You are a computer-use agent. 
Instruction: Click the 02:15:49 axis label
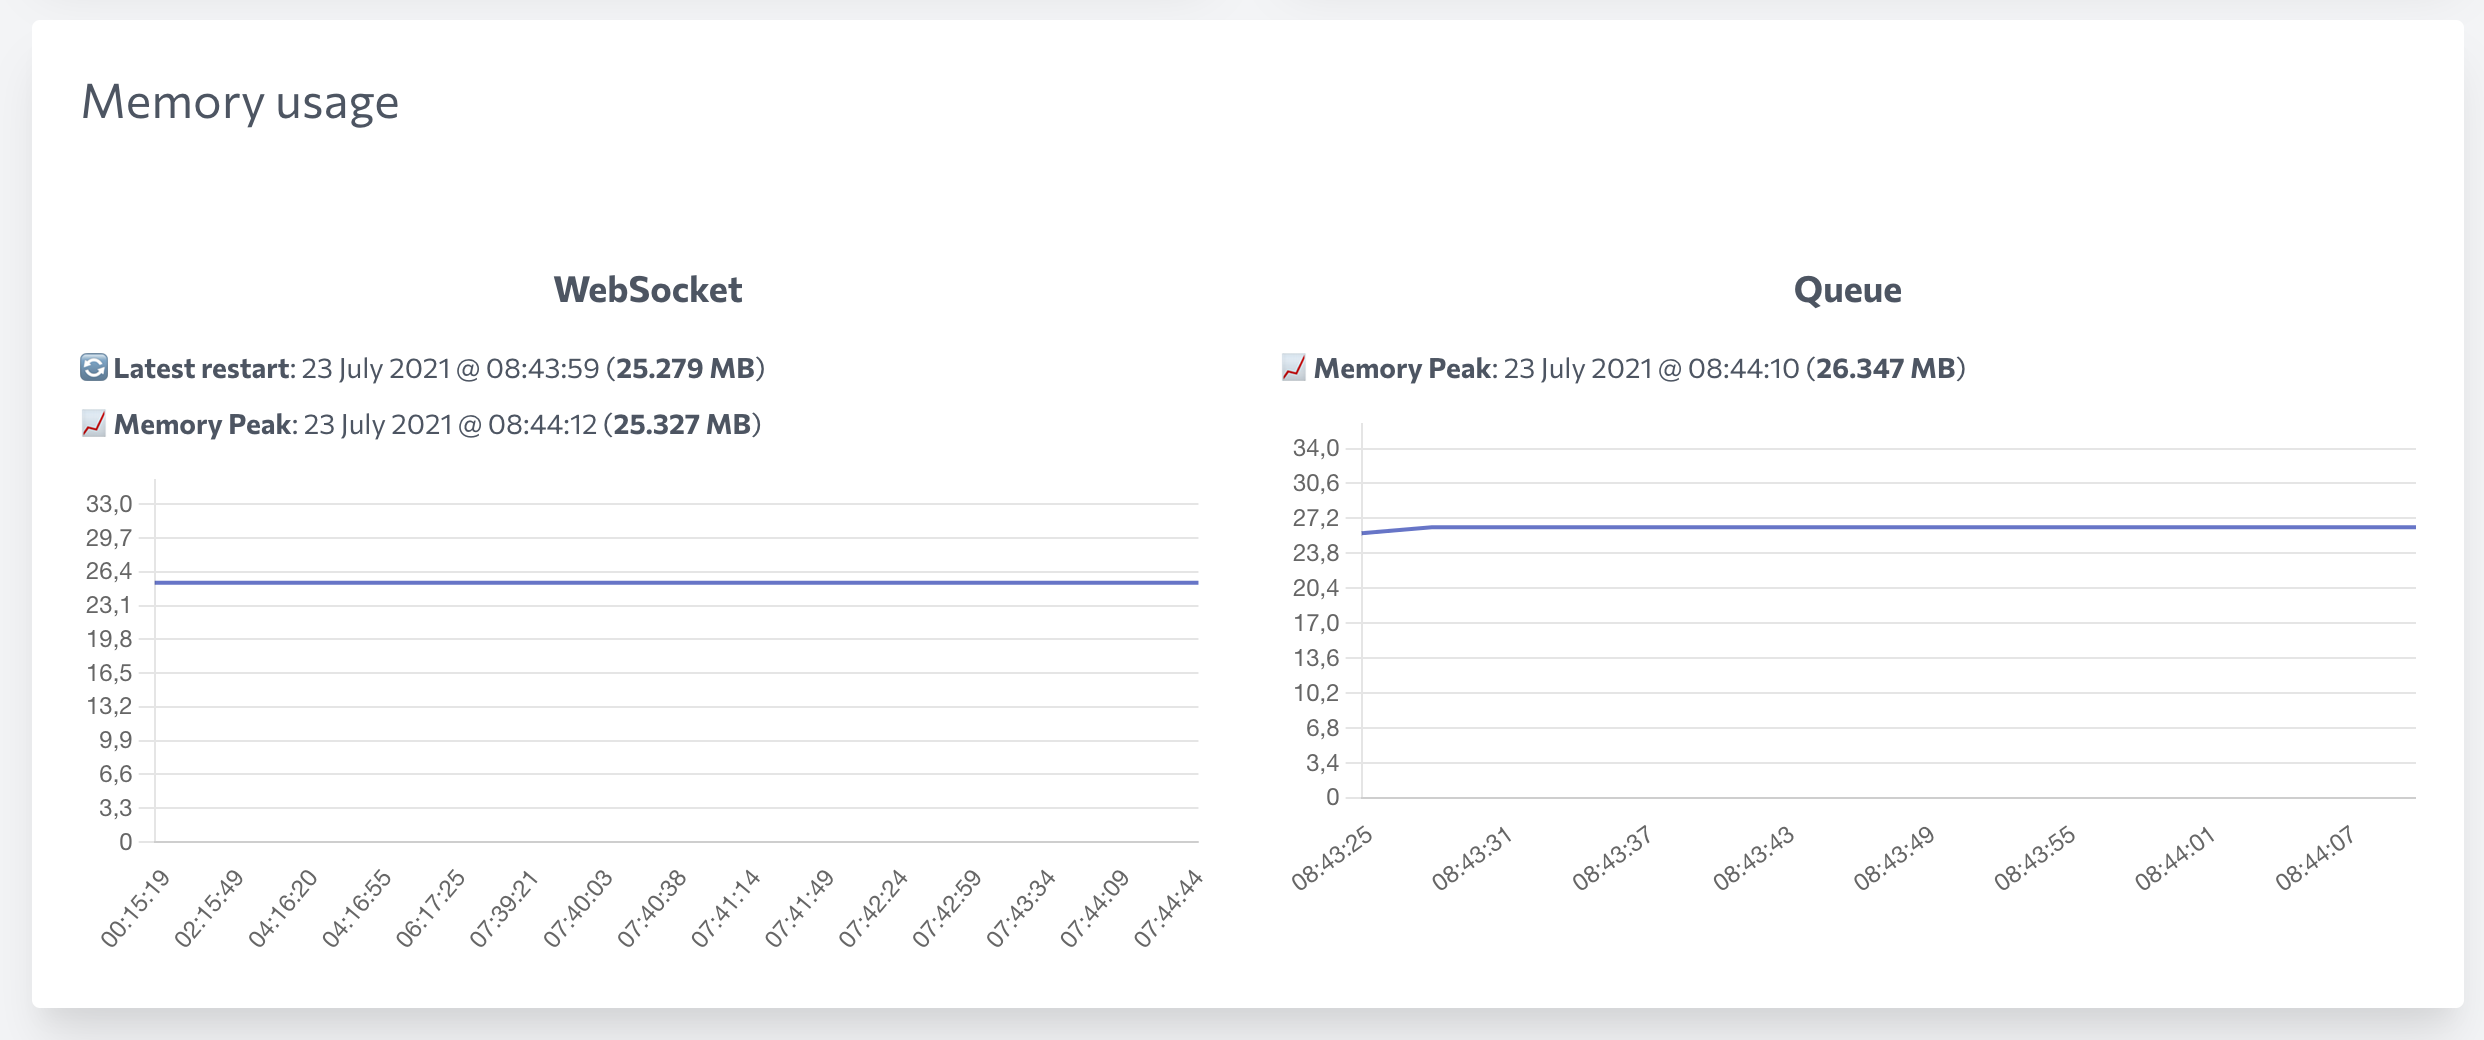pyautogui.click(x=209, y=908)
